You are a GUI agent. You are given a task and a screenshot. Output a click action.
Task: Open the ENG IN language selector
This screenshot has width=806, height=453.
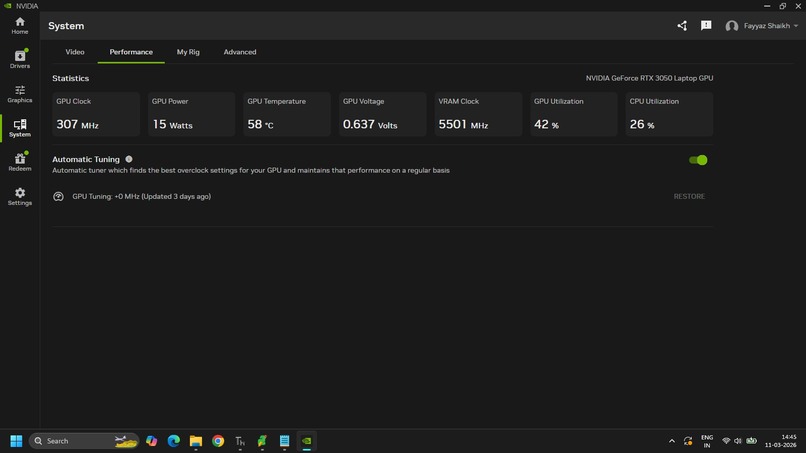[x=707, y=441]
